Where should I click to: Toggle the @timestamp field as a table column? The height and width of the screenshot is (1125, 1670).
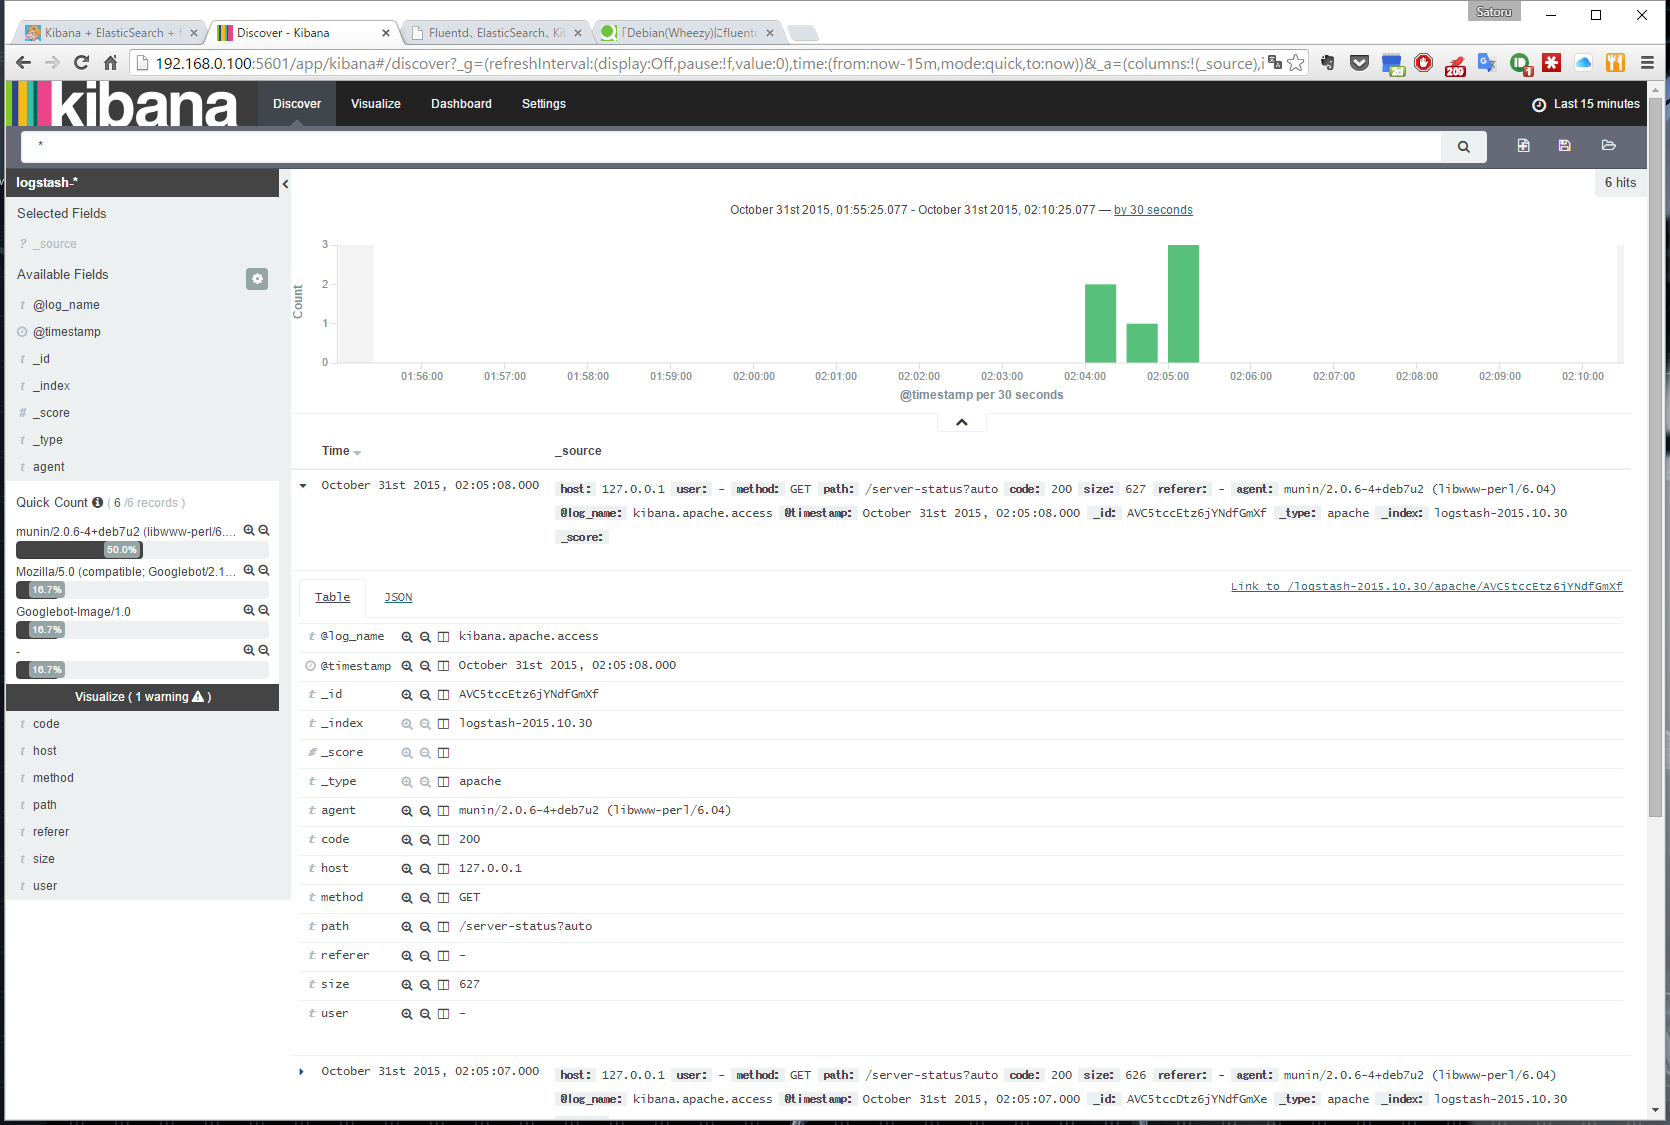point(442,666)
